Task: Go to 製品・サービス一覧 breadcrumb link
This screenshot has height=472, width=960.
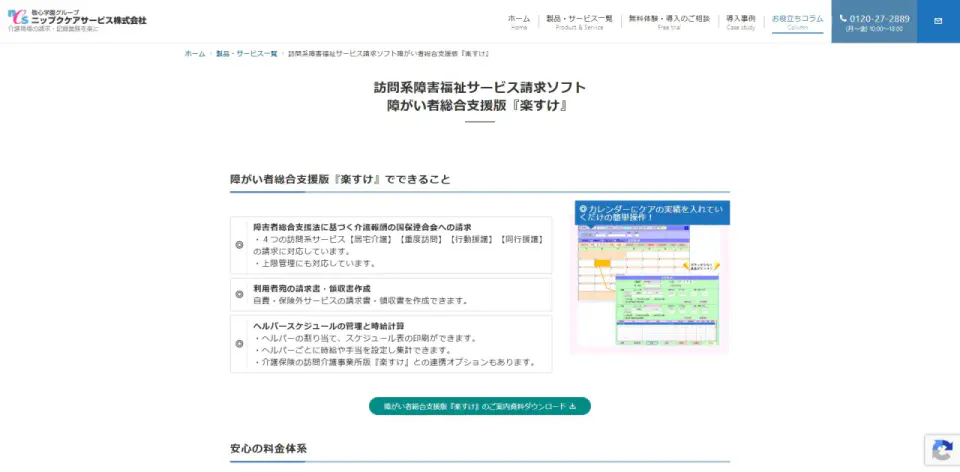Action: (246, 54)
